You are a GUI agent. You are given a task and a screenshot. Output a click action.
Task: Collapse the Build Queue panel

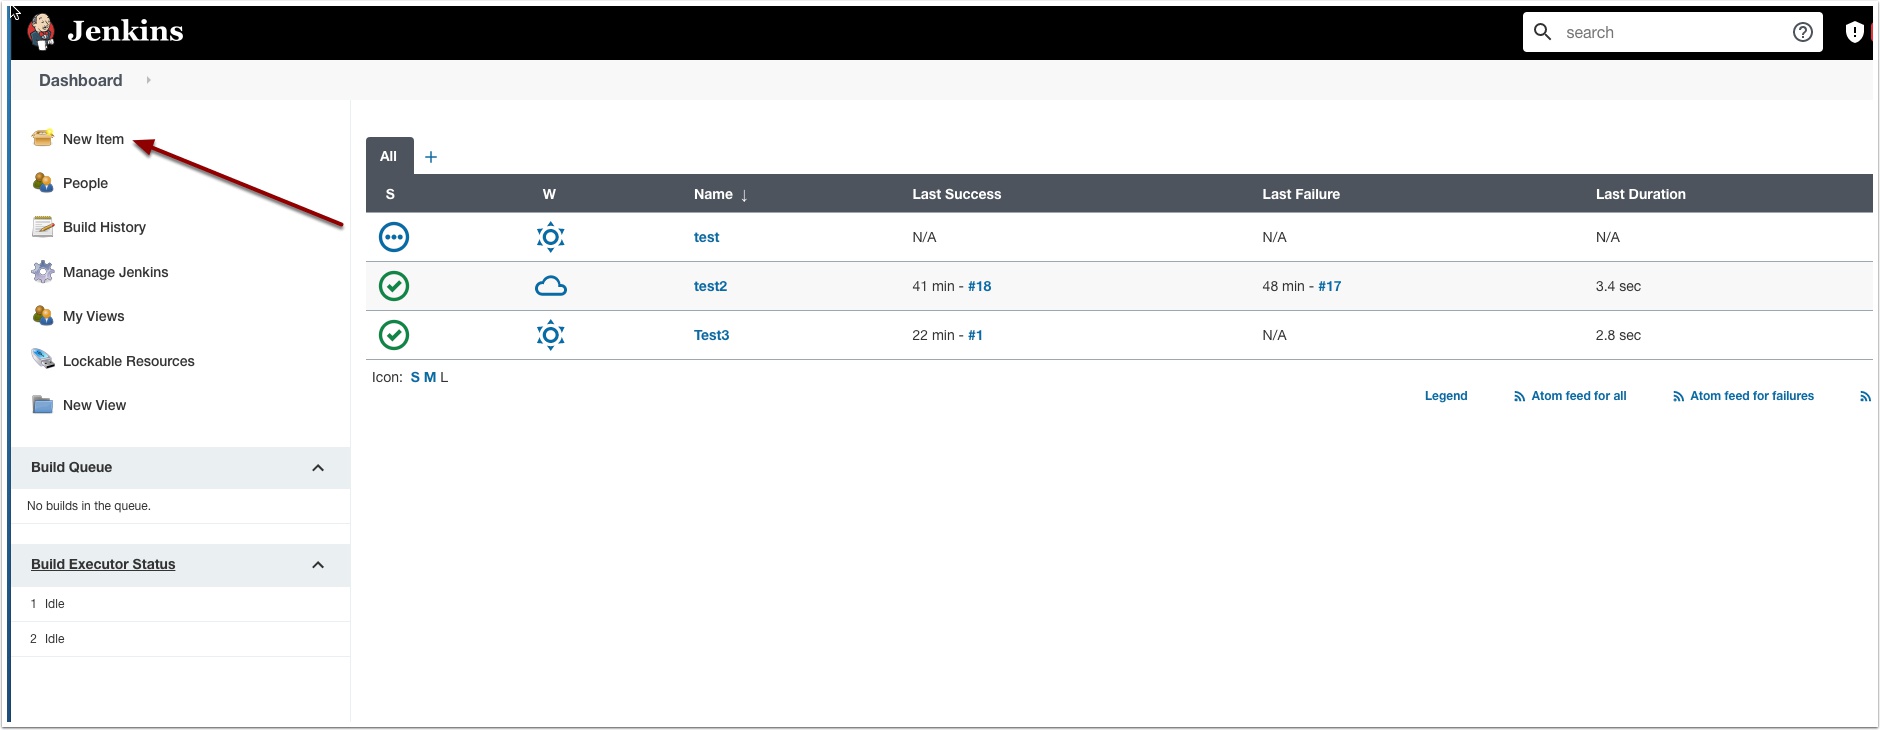(x=318, y=468)
